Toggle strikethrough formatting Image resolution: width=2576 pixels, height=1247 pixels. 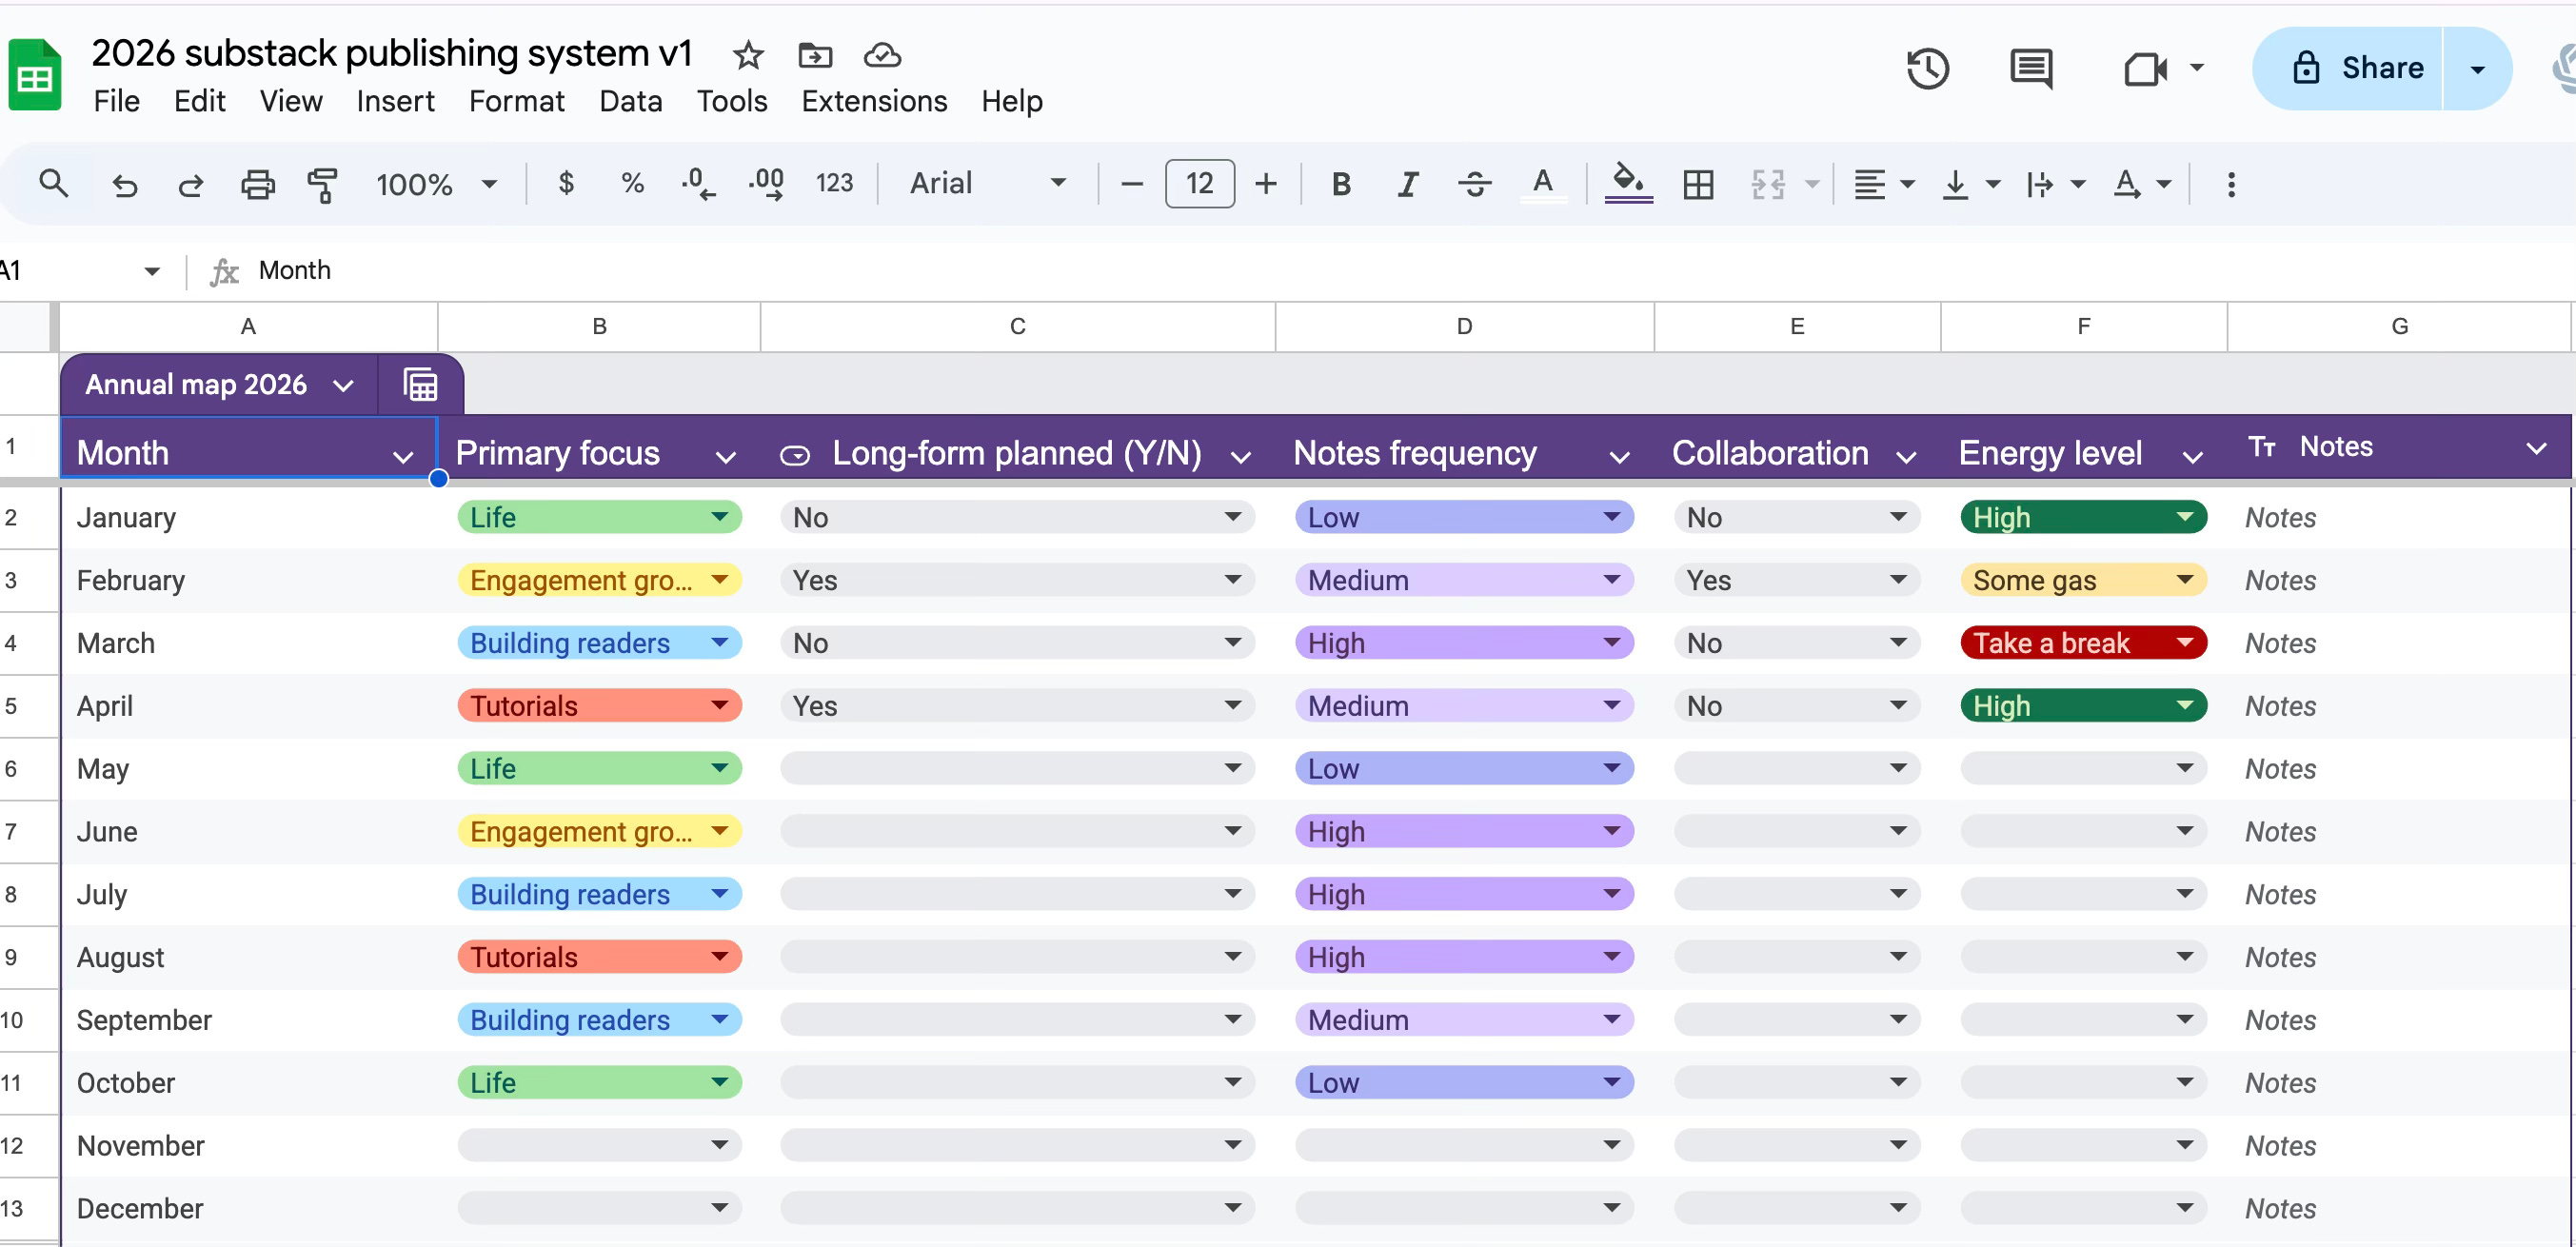1474,184
